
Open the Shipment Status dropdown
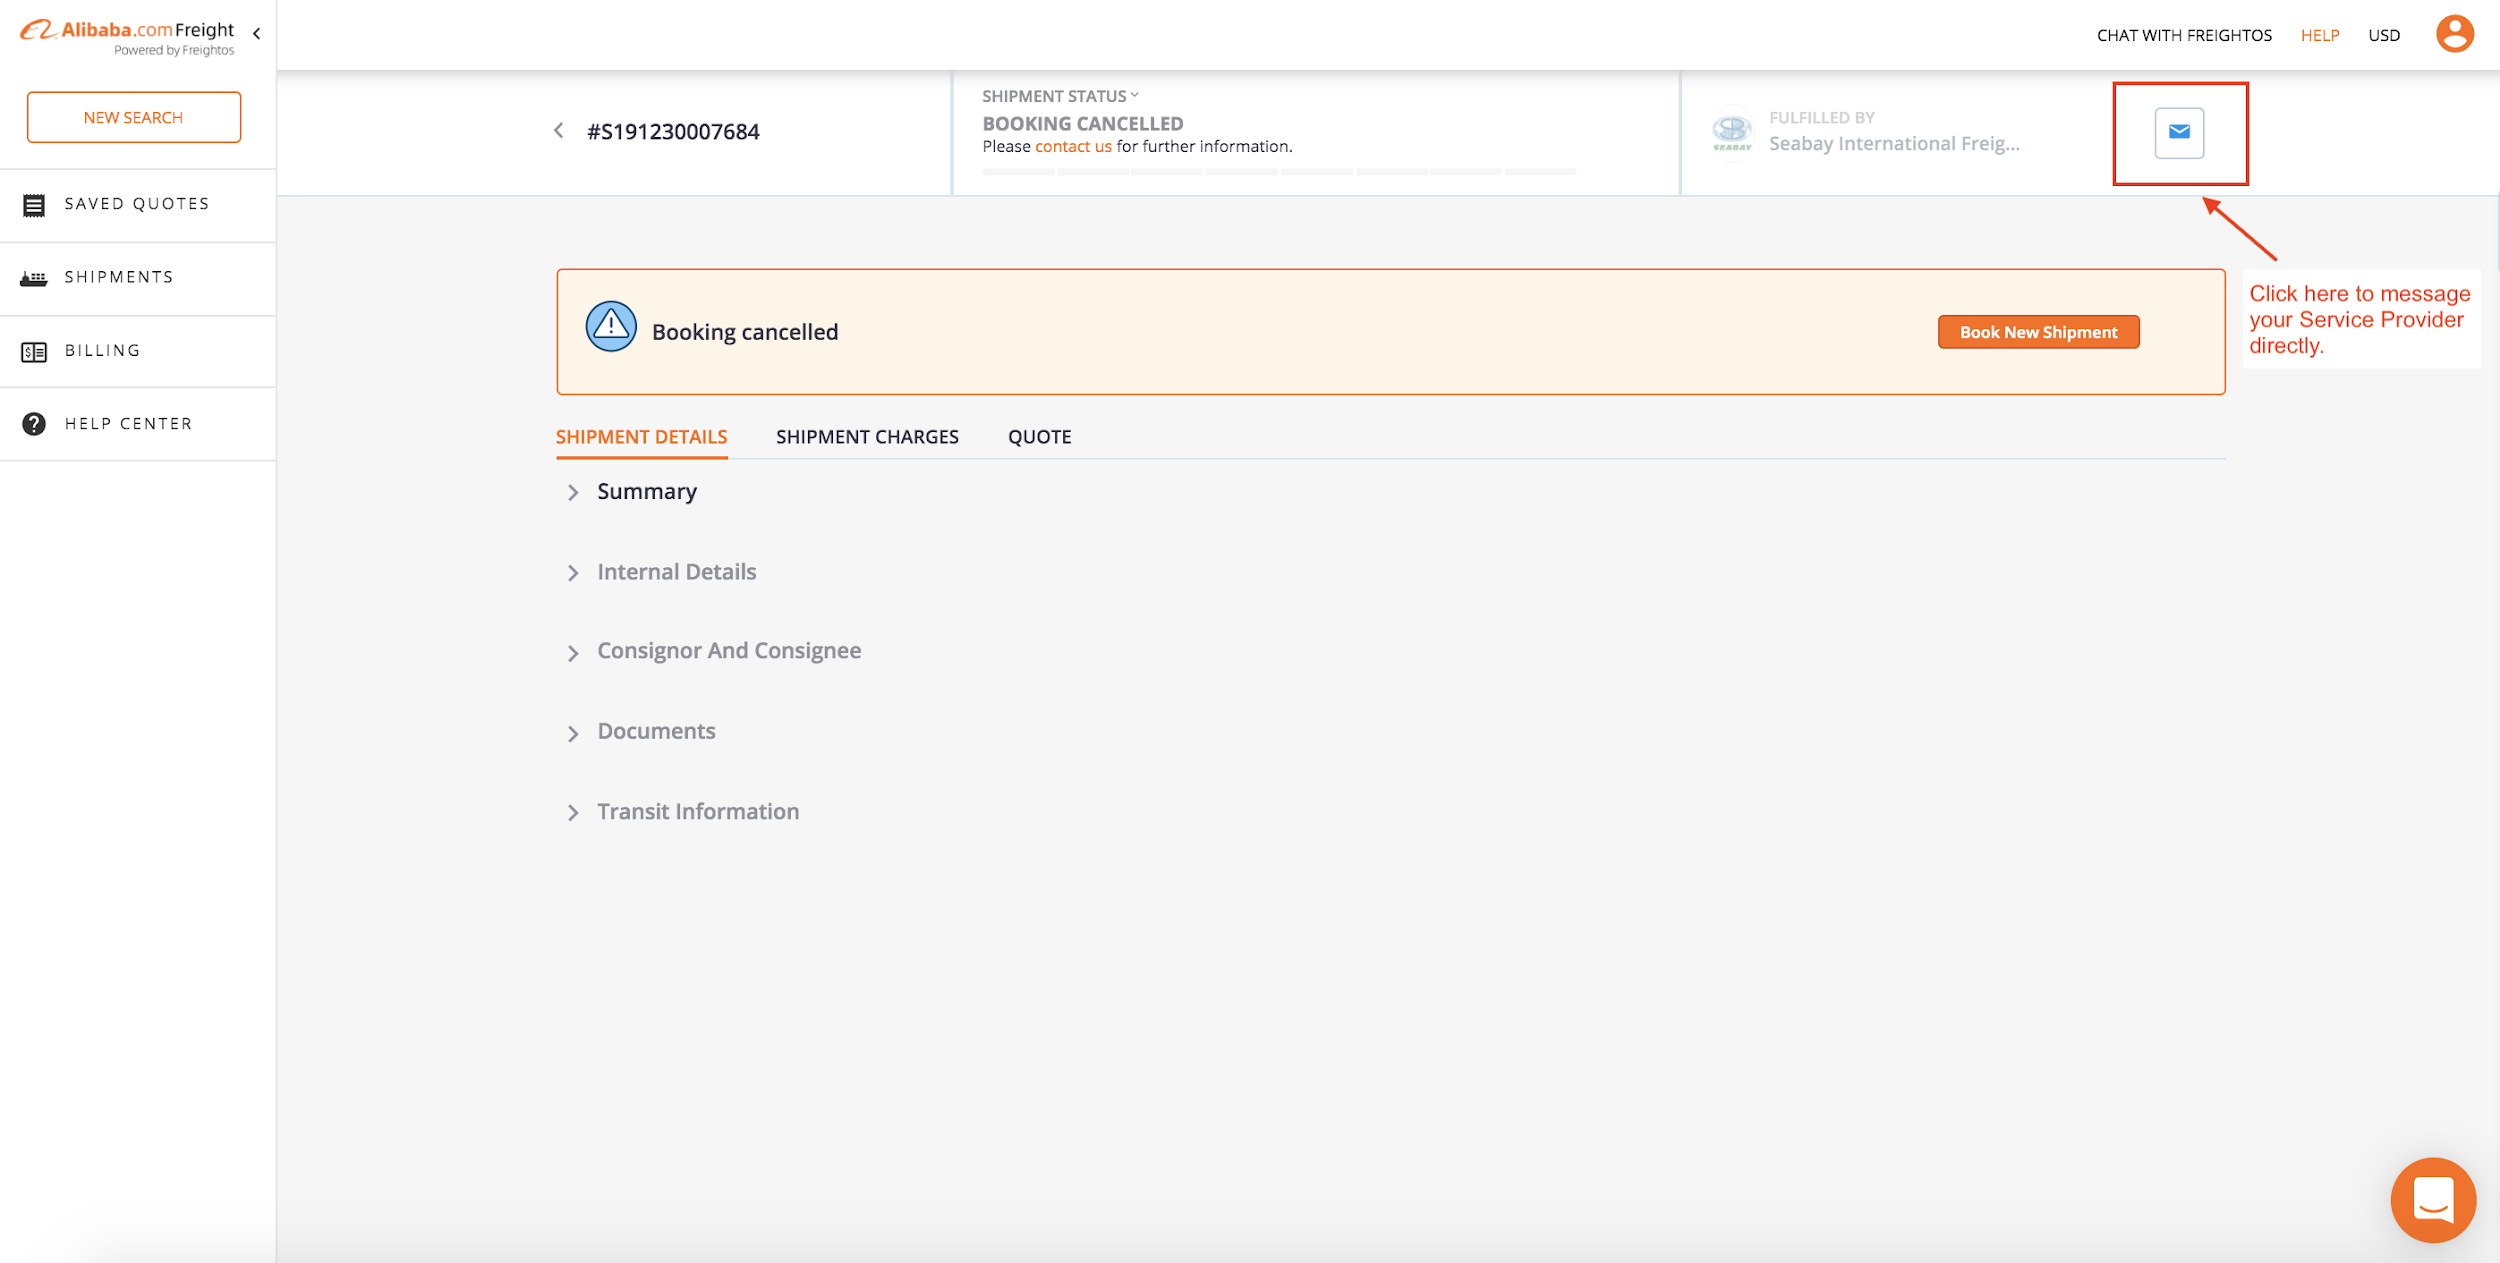[1060, 96]
